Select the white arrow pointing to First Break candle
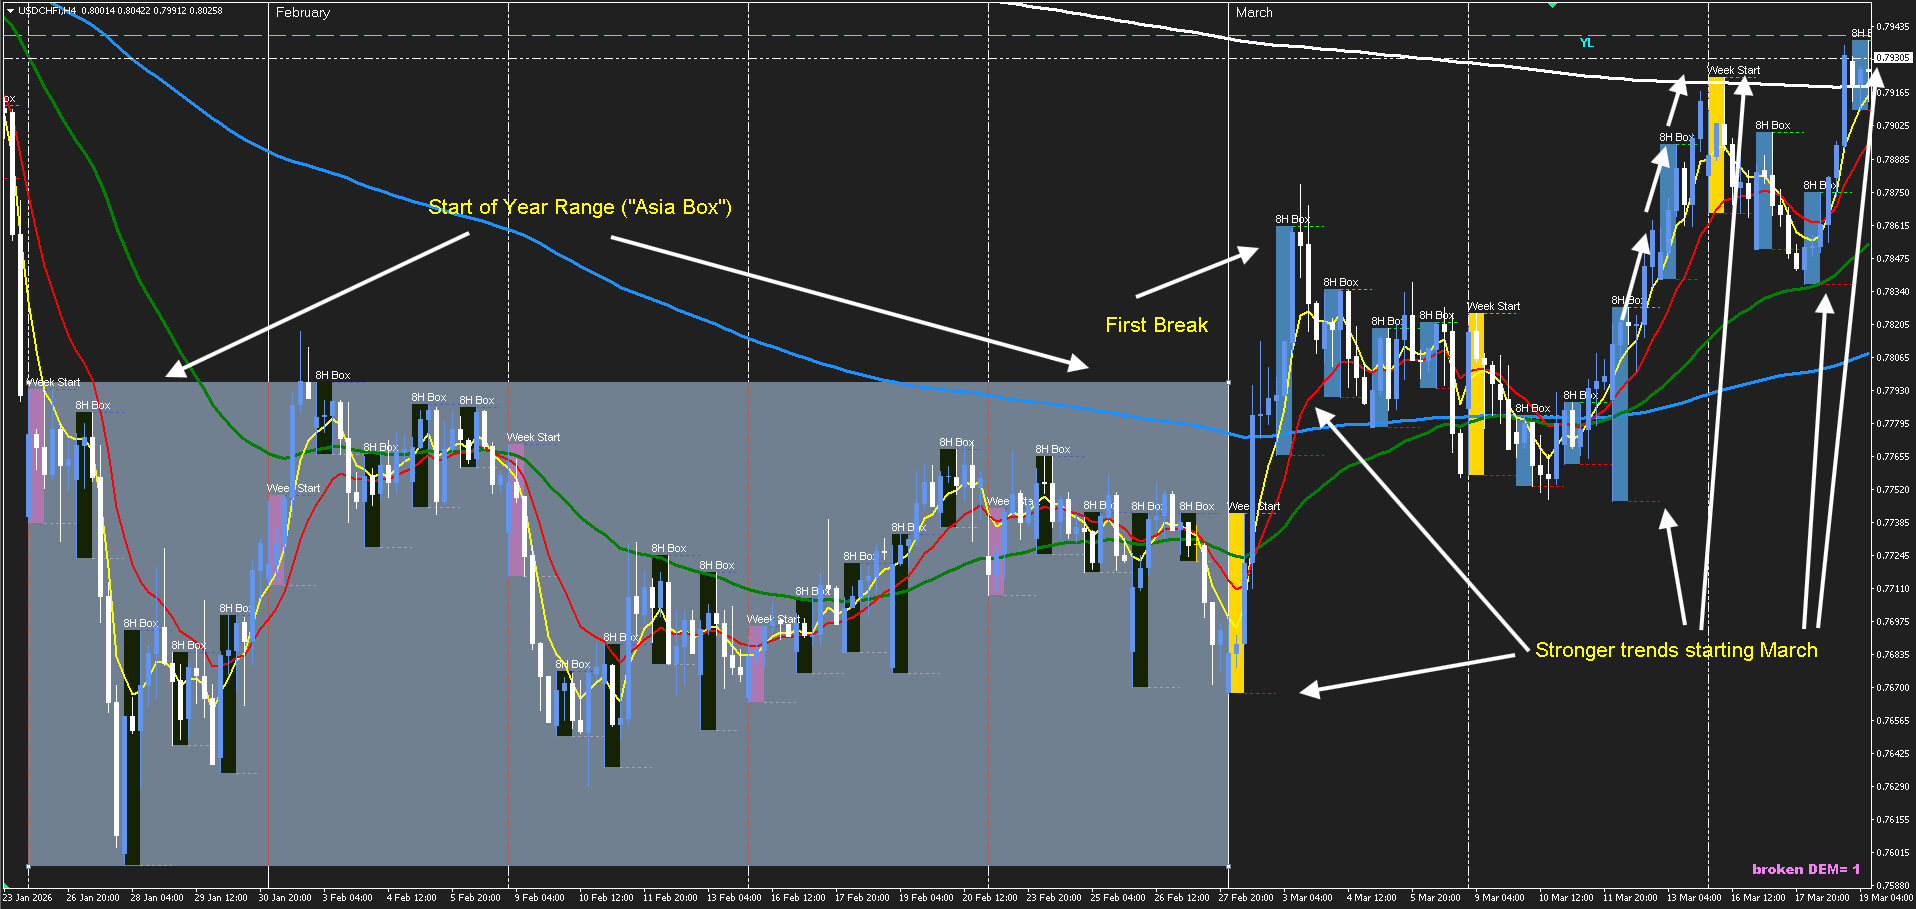Image resolution: width=1916 pixels, height=909 pixels. (1197, 273)
